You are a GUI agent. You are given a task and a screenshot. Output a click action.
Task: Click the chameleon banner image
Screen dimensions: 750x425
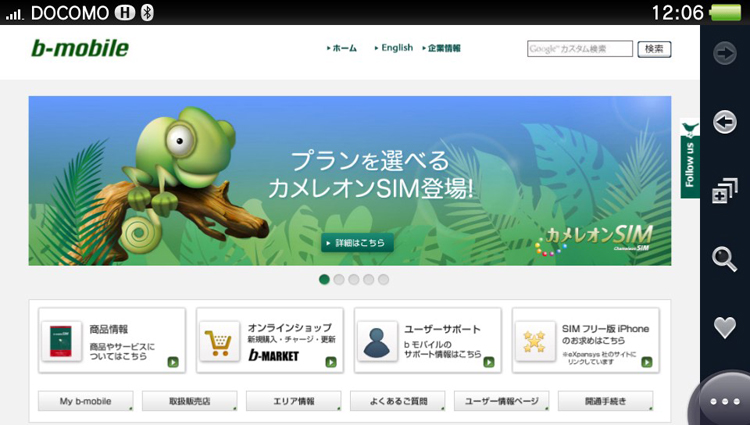coord(350,181)
